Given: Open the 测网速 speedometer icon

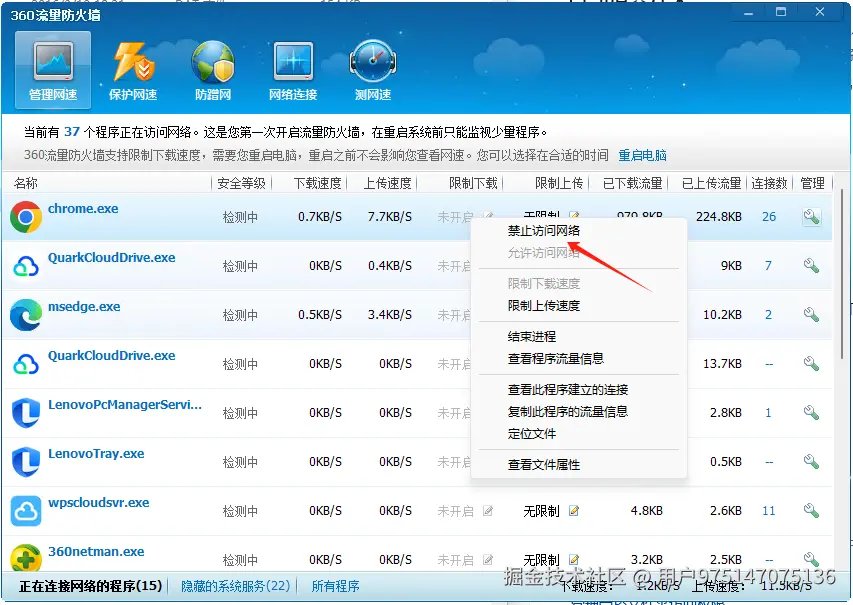Looking at the screenshot, I should pyautogui.click(x=373, y=62).
